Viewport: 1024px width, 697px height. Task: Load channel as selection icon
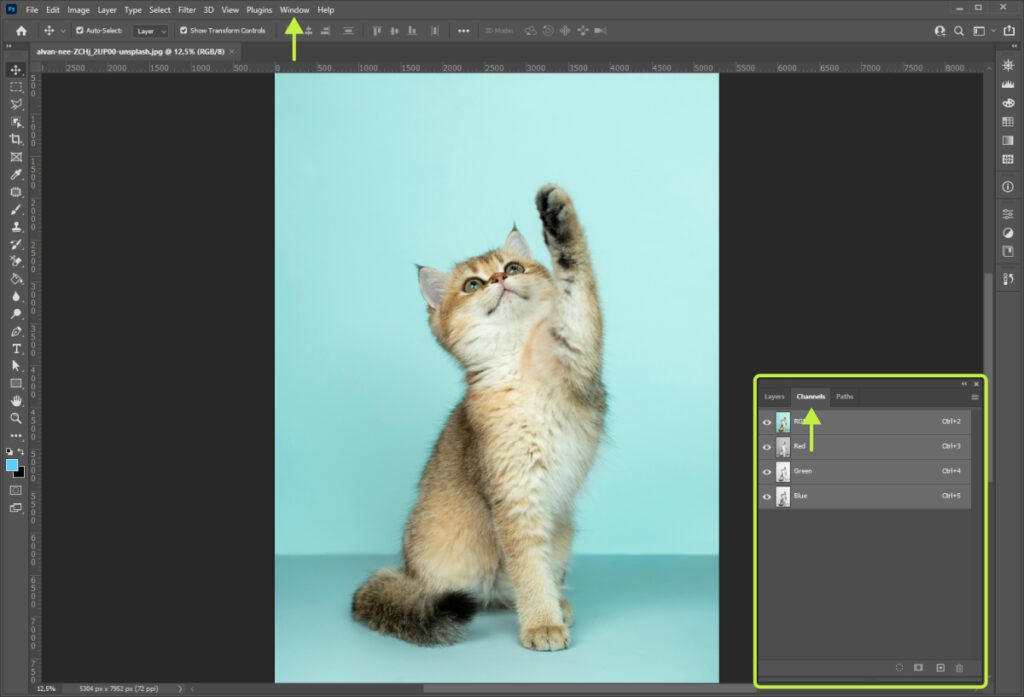[x=899, y=668]
